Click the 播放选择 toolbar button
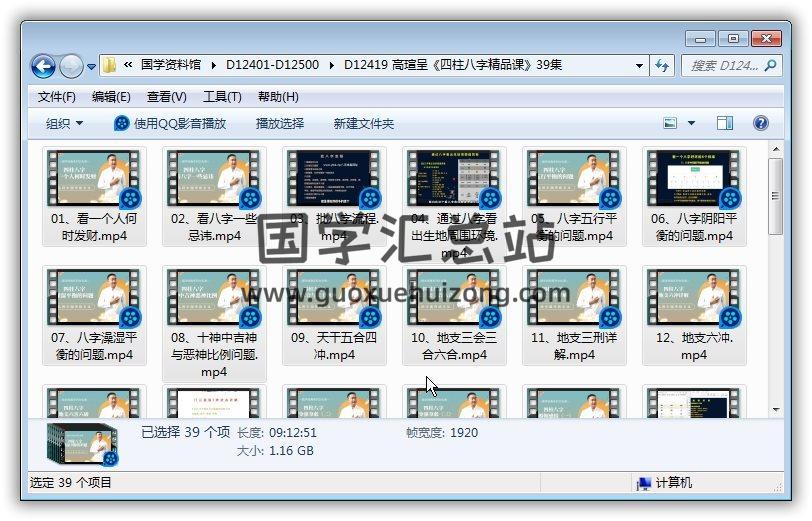812x521 pixels. click(280, 123)
